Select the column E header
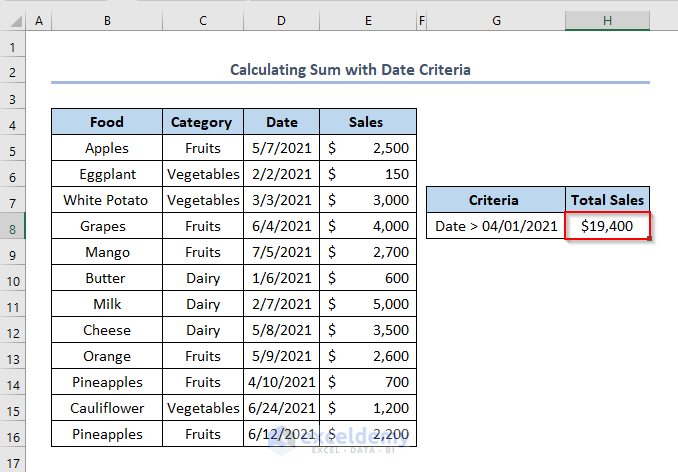The width and height of the screenshot is (678, 472). click(367, 21)
